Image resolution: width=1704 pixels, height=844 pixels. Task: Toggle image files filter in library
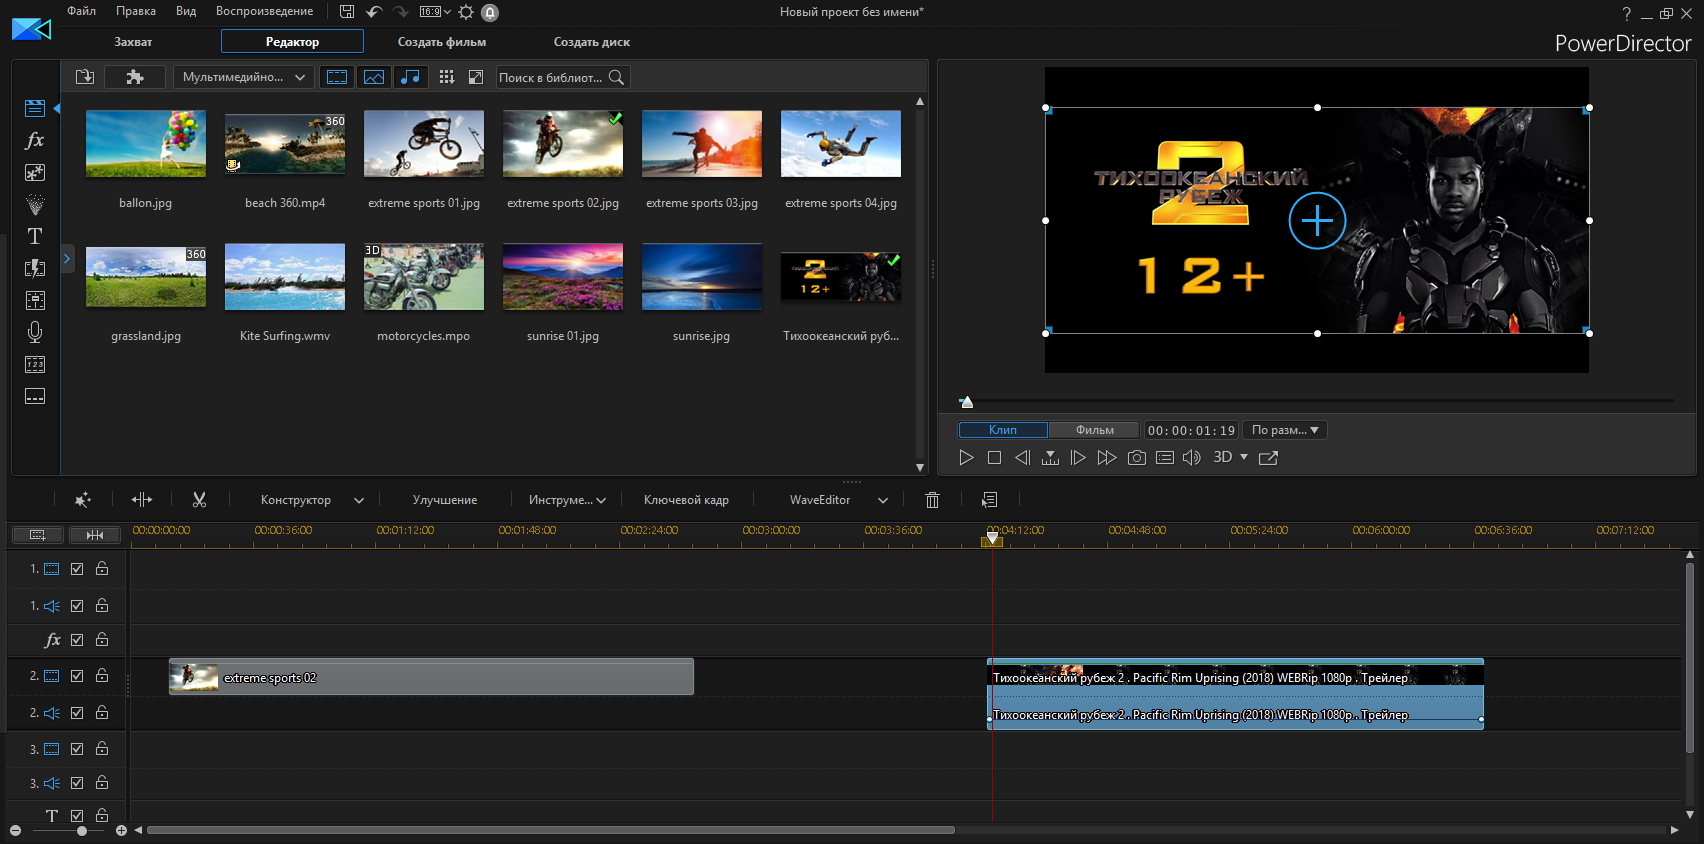coord(374,77)
